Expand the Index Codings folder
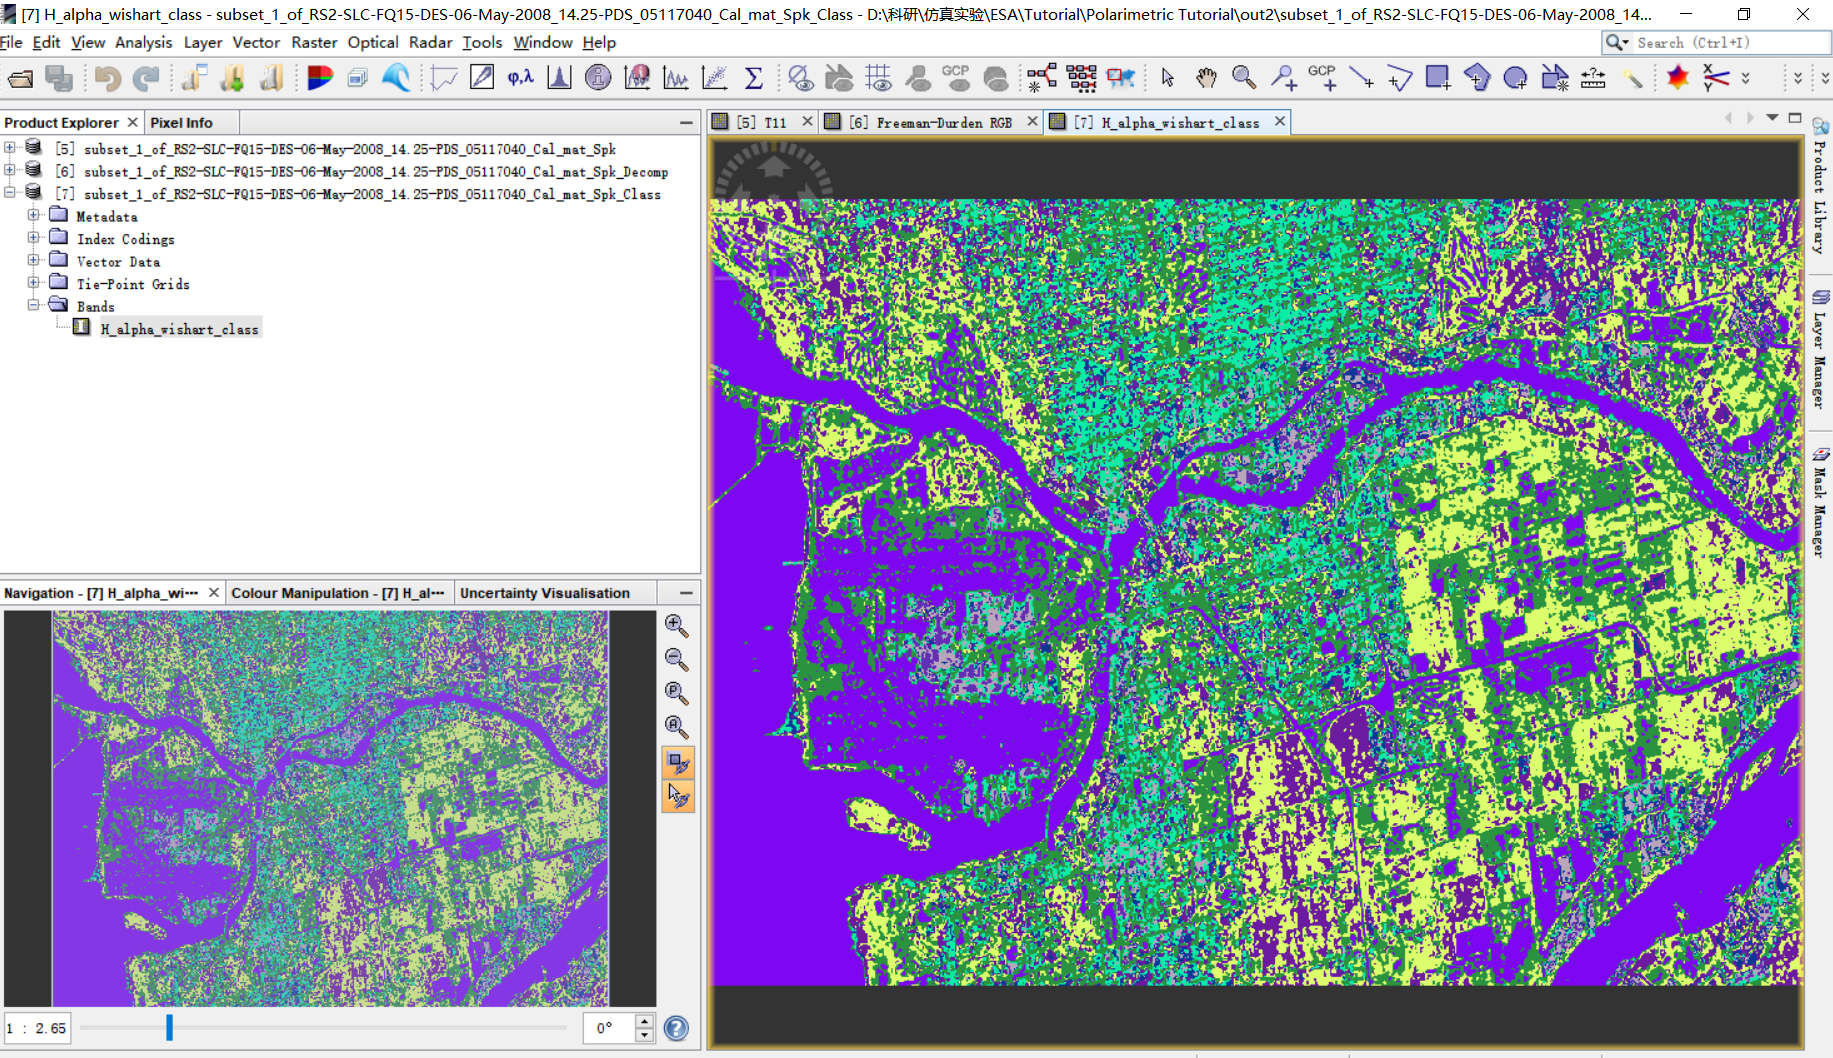Image resolution: width=1833 pixels, height=1058 pixels. (34, 238)
